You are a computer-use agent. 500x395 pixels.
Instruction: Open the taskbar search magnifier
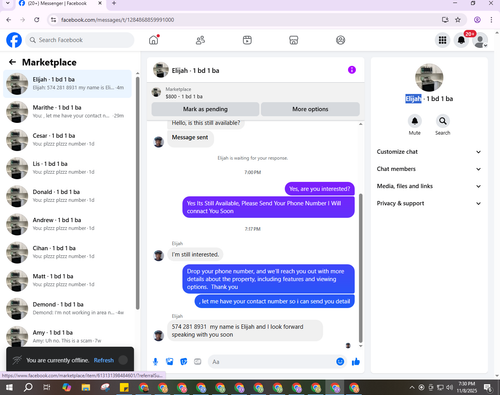click(x=28, y=387)
